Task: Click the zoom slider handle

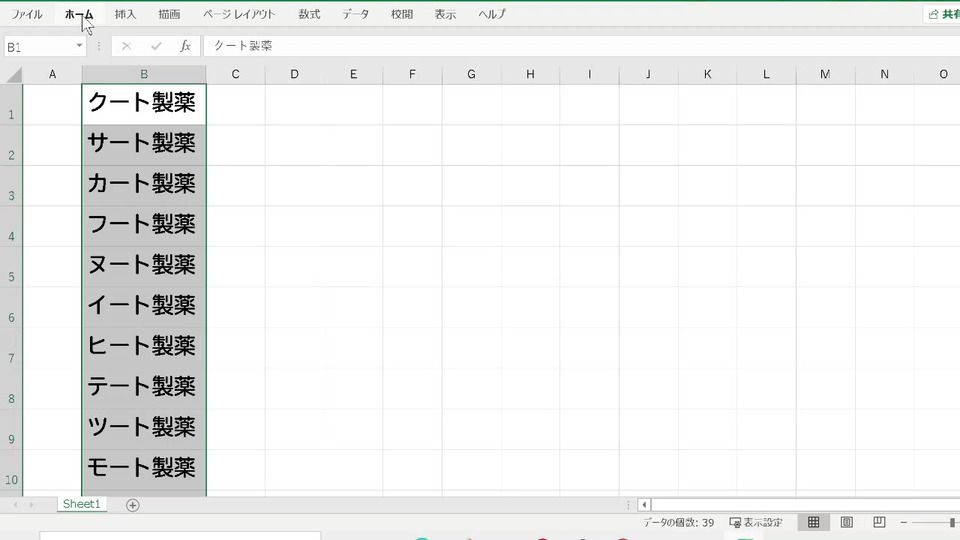Action: 953,523
